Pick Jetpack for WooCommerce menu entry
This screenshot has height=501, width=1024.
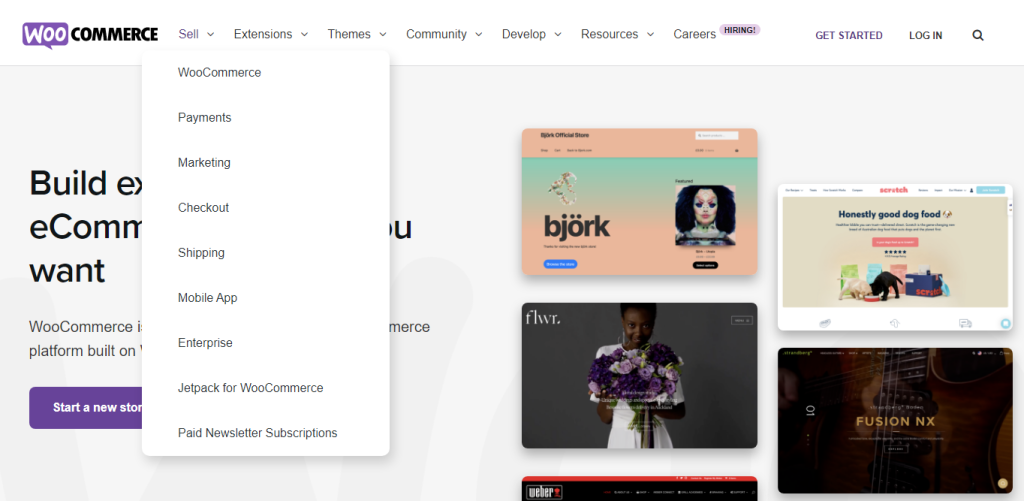coord(251,388)
